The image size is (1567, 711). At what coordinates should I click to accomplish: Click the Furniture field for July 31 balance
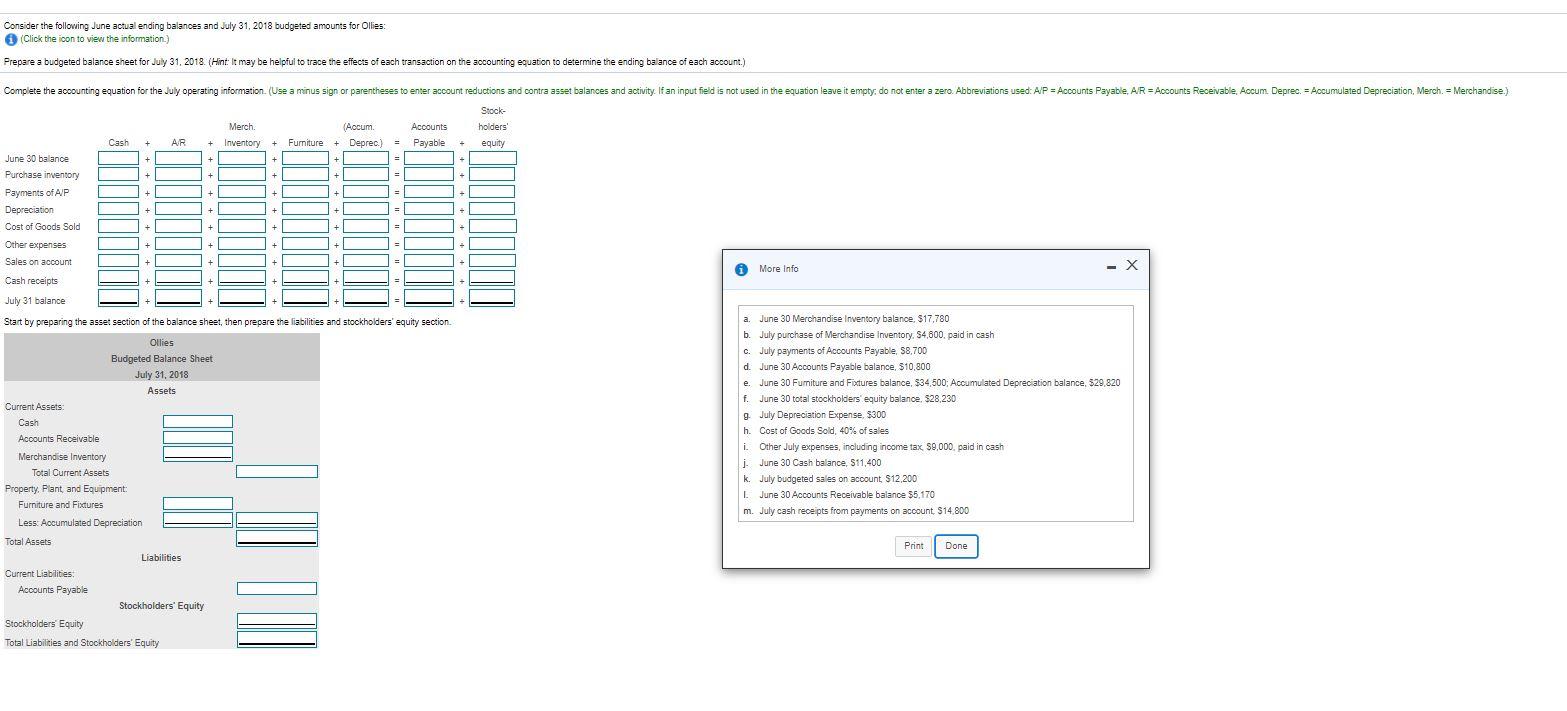305,298
